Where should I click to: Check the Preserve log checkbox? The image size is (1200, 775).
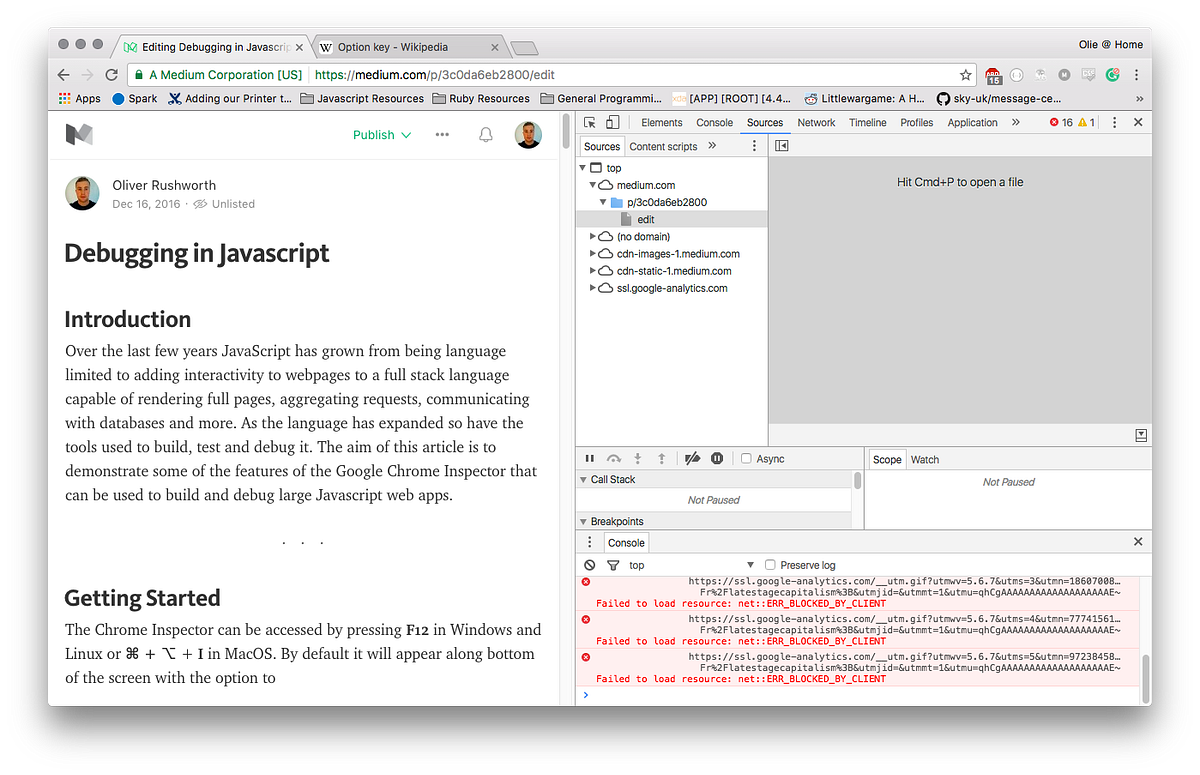point(770,564)
